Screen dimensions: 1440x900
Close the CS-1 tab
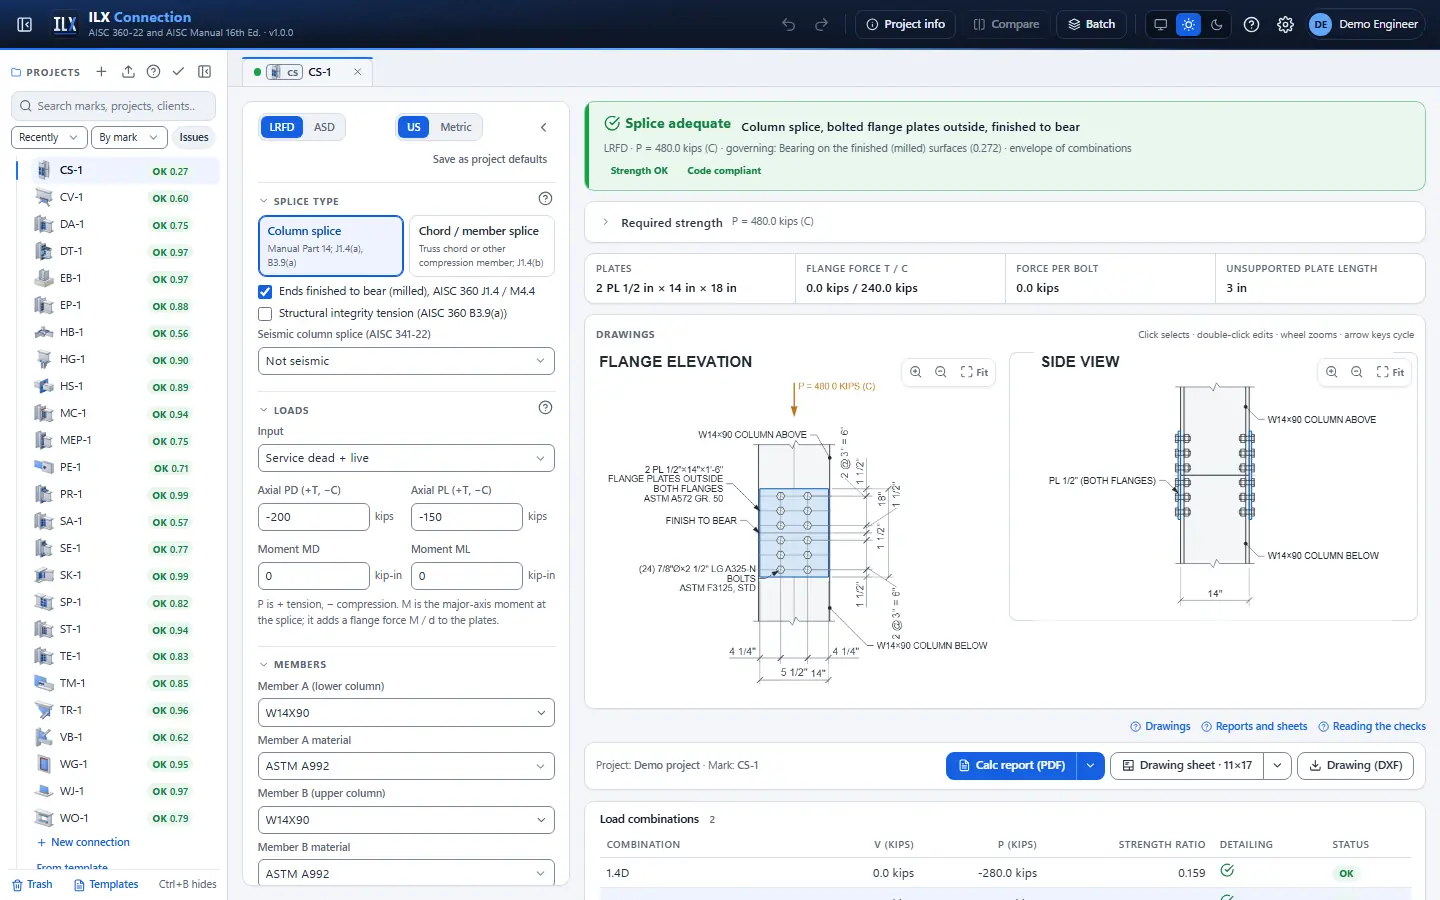357,72
